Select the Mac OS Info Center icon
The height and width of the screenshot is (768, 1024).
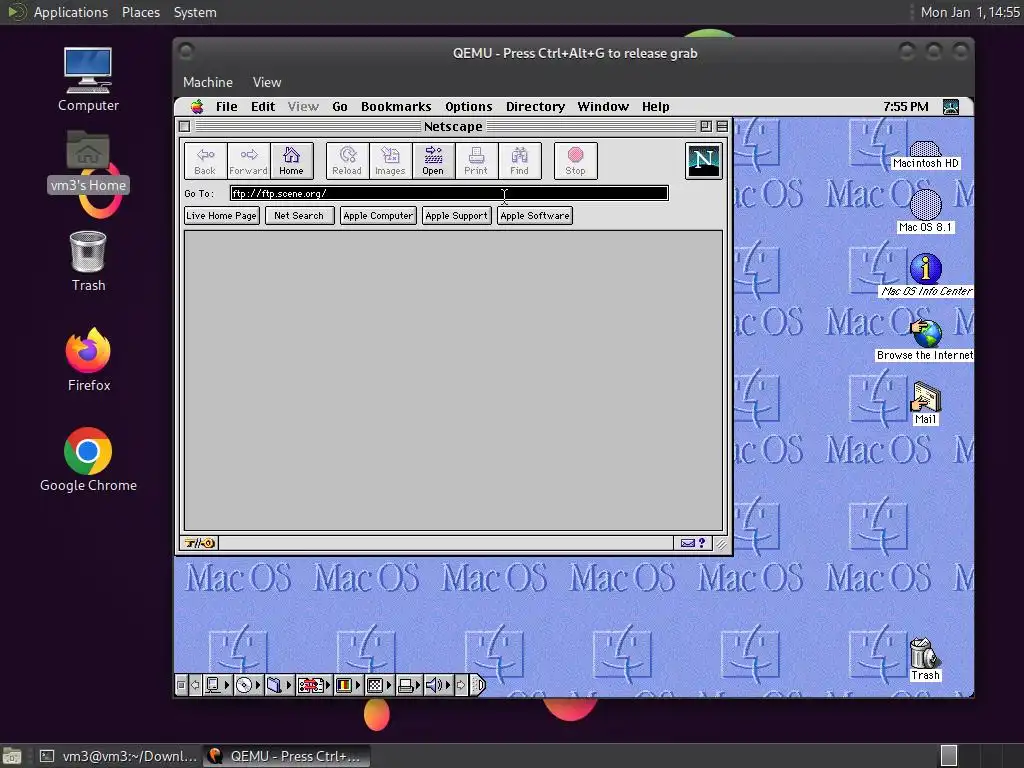pos(925,275)
